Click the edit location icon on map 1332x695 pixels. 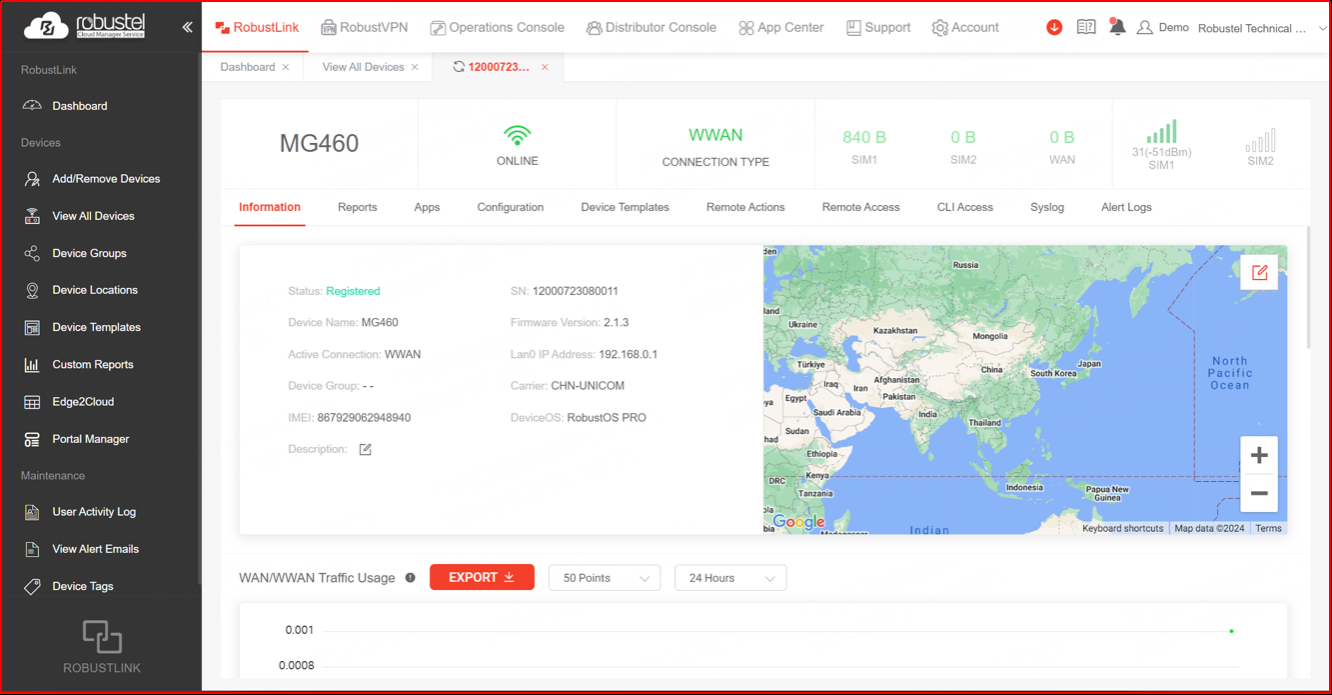(x=1259, y=272)
